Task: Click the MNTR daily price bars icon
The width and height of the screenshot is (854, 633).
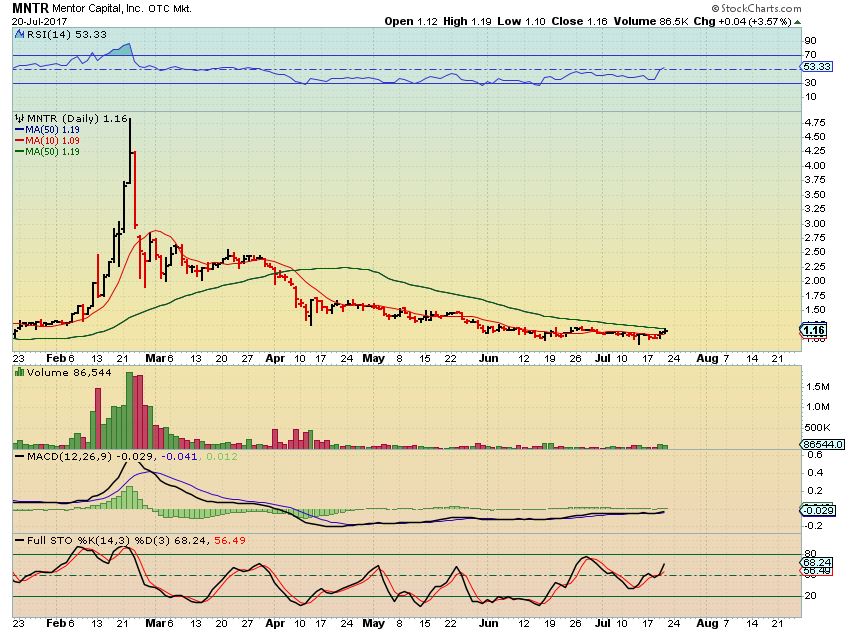Action: coord(19,118)
